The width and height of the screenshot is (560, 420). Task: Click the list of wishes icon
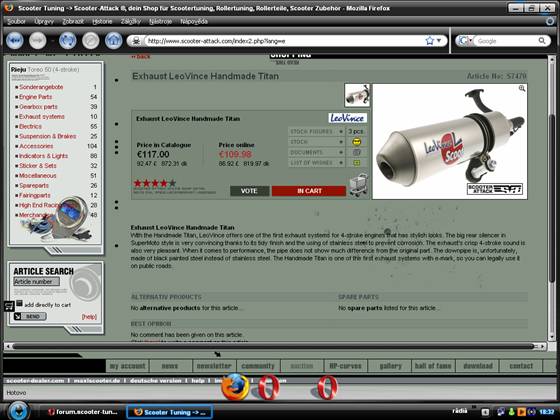coord(356,163)
